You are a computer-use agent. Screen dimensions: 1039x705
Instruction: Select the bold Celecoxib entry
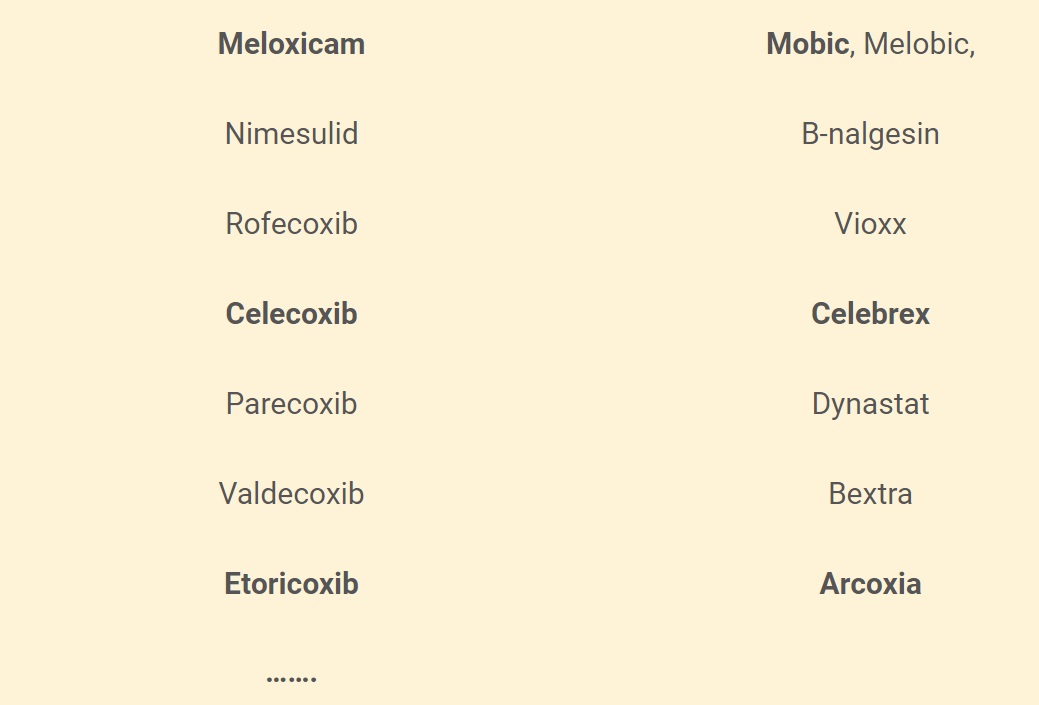291,314
